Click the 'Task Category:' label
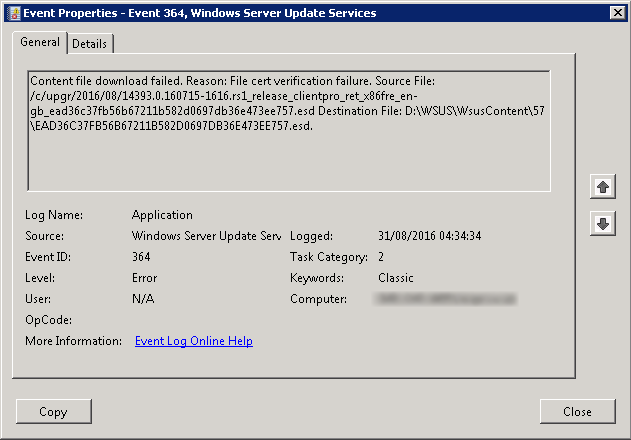This screenshot has height=440, width=631. pyautogui.click(x=329, y=257)
